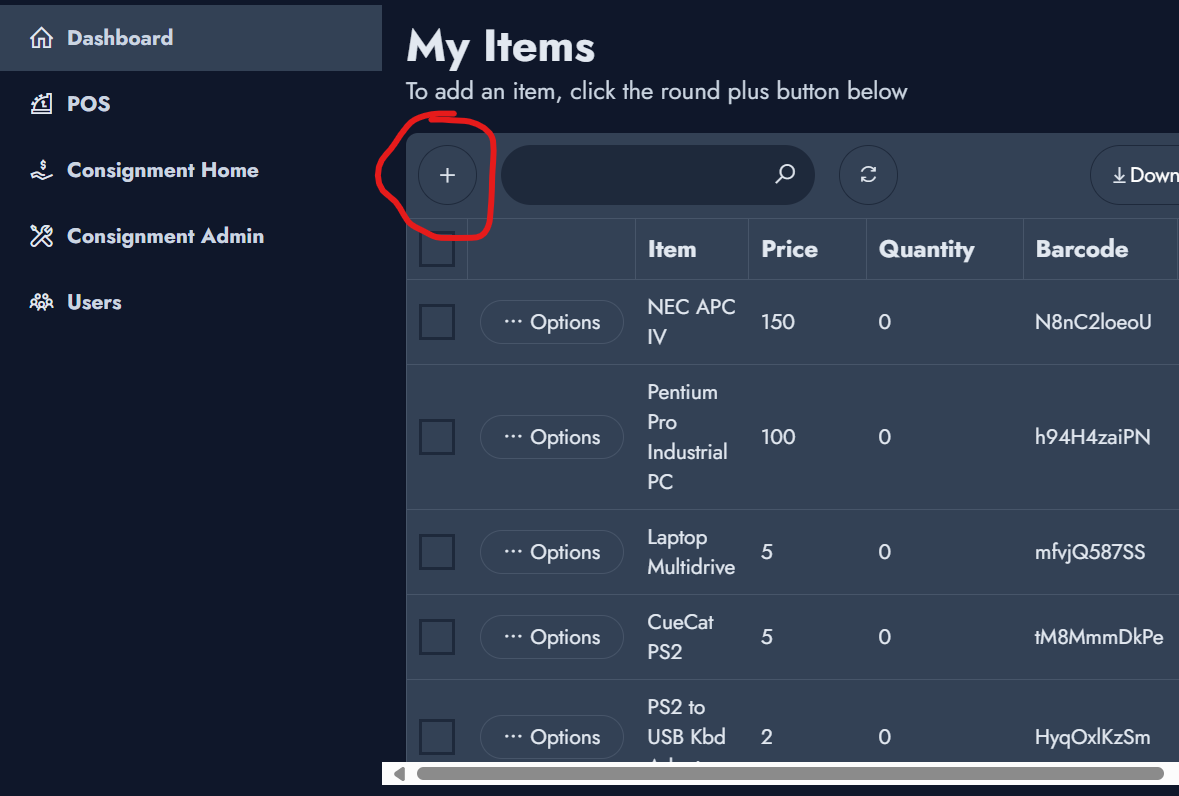The image size is (1179, 796).
Task: Open Options for PS2 to USB Kbd
Action: point(552,737)
